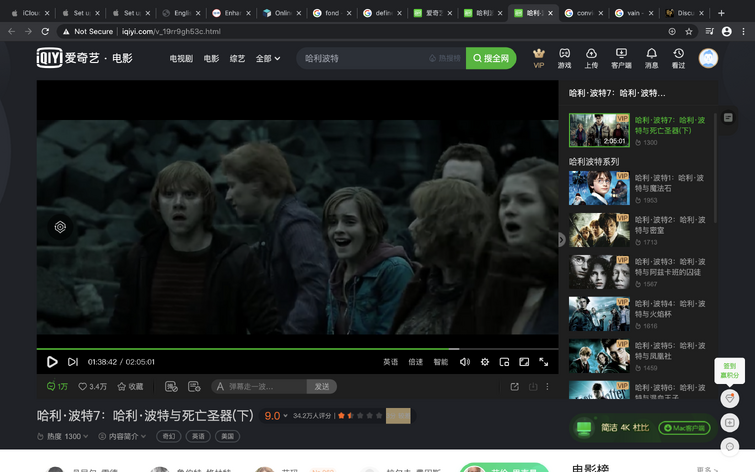Viewport: 755px width, 472px height.
Task: Focus the danmaku comment input
Action: click(x=259, y=386)
